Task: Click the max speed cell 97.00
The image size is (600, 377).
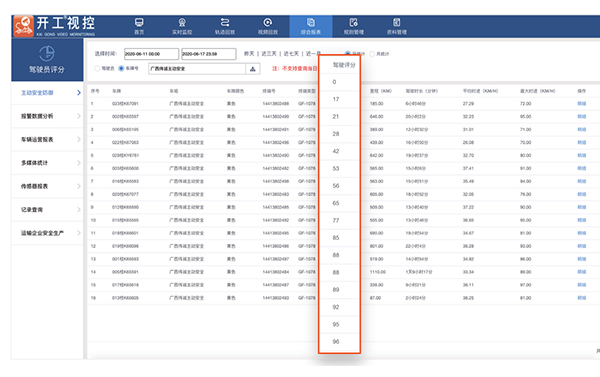Action: click(525, 285)
